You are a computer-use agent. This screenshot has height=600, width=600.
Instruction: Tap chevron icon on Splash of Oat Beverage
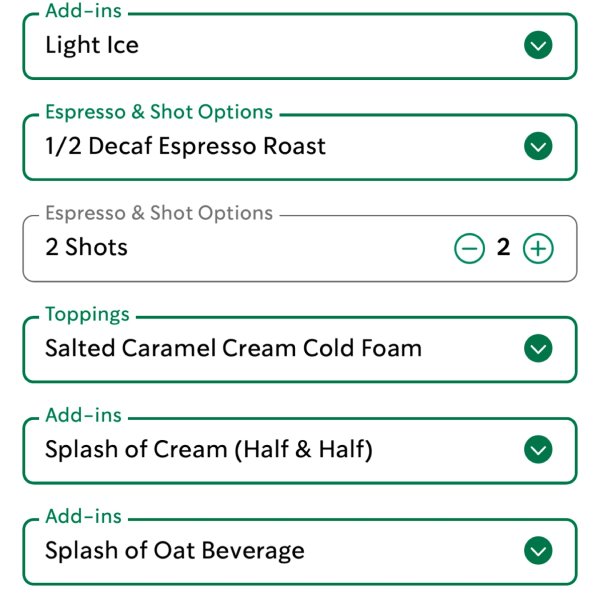538,551
